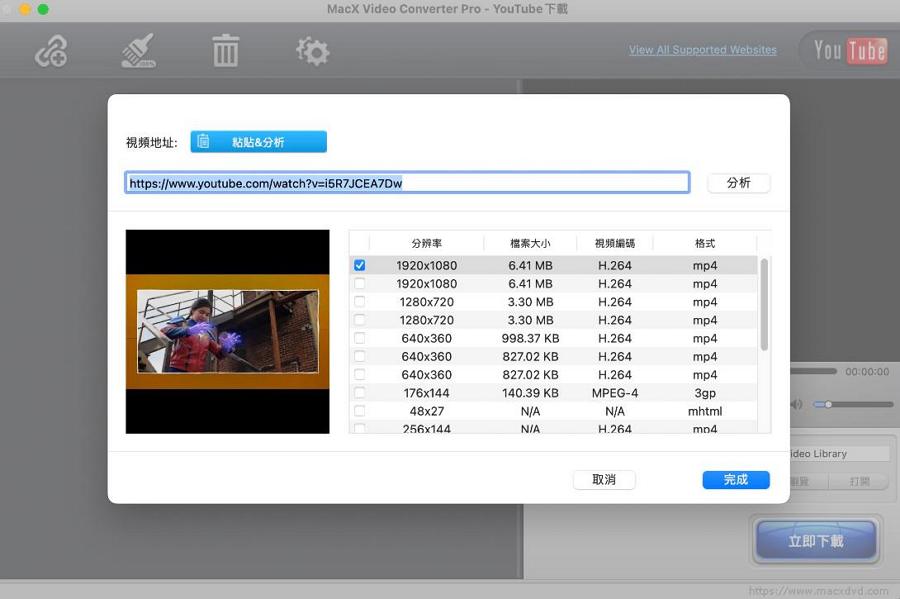Open View All Supported Websites link

point(703,50)
